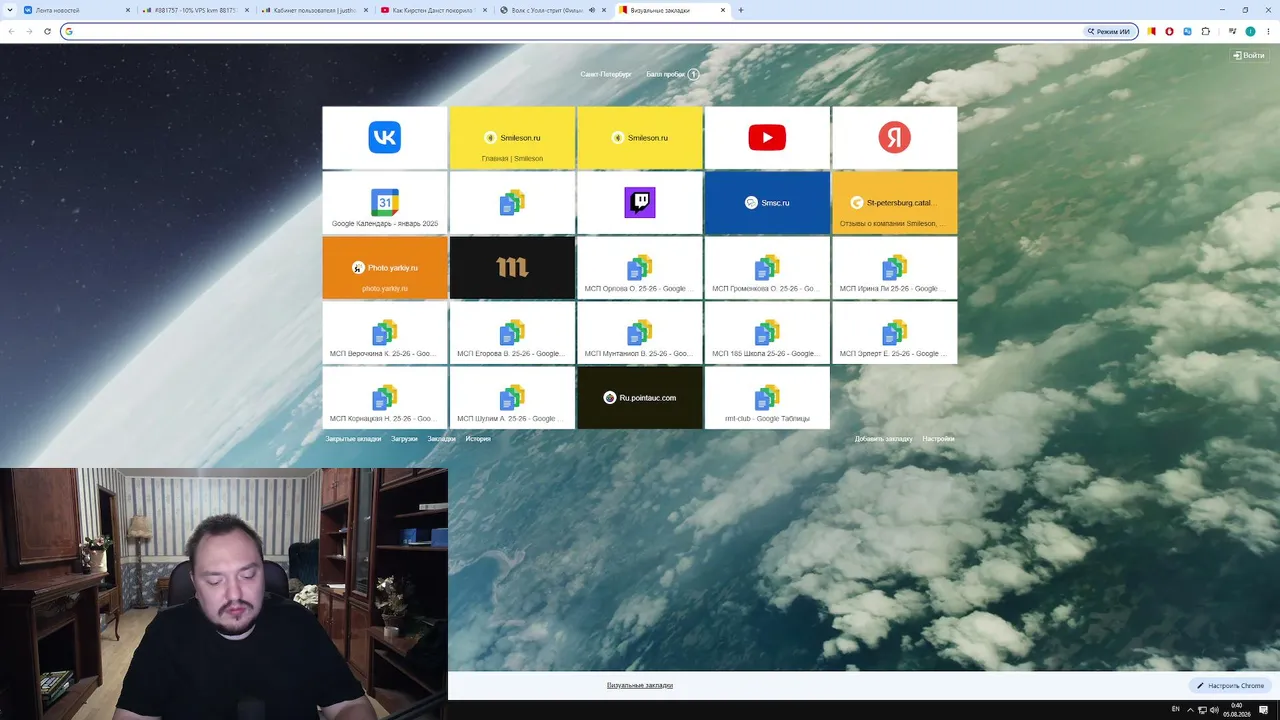Open the Windows notification center icon
Image resolution: width=1280 pixels, height=720 pixels.
1264,709
